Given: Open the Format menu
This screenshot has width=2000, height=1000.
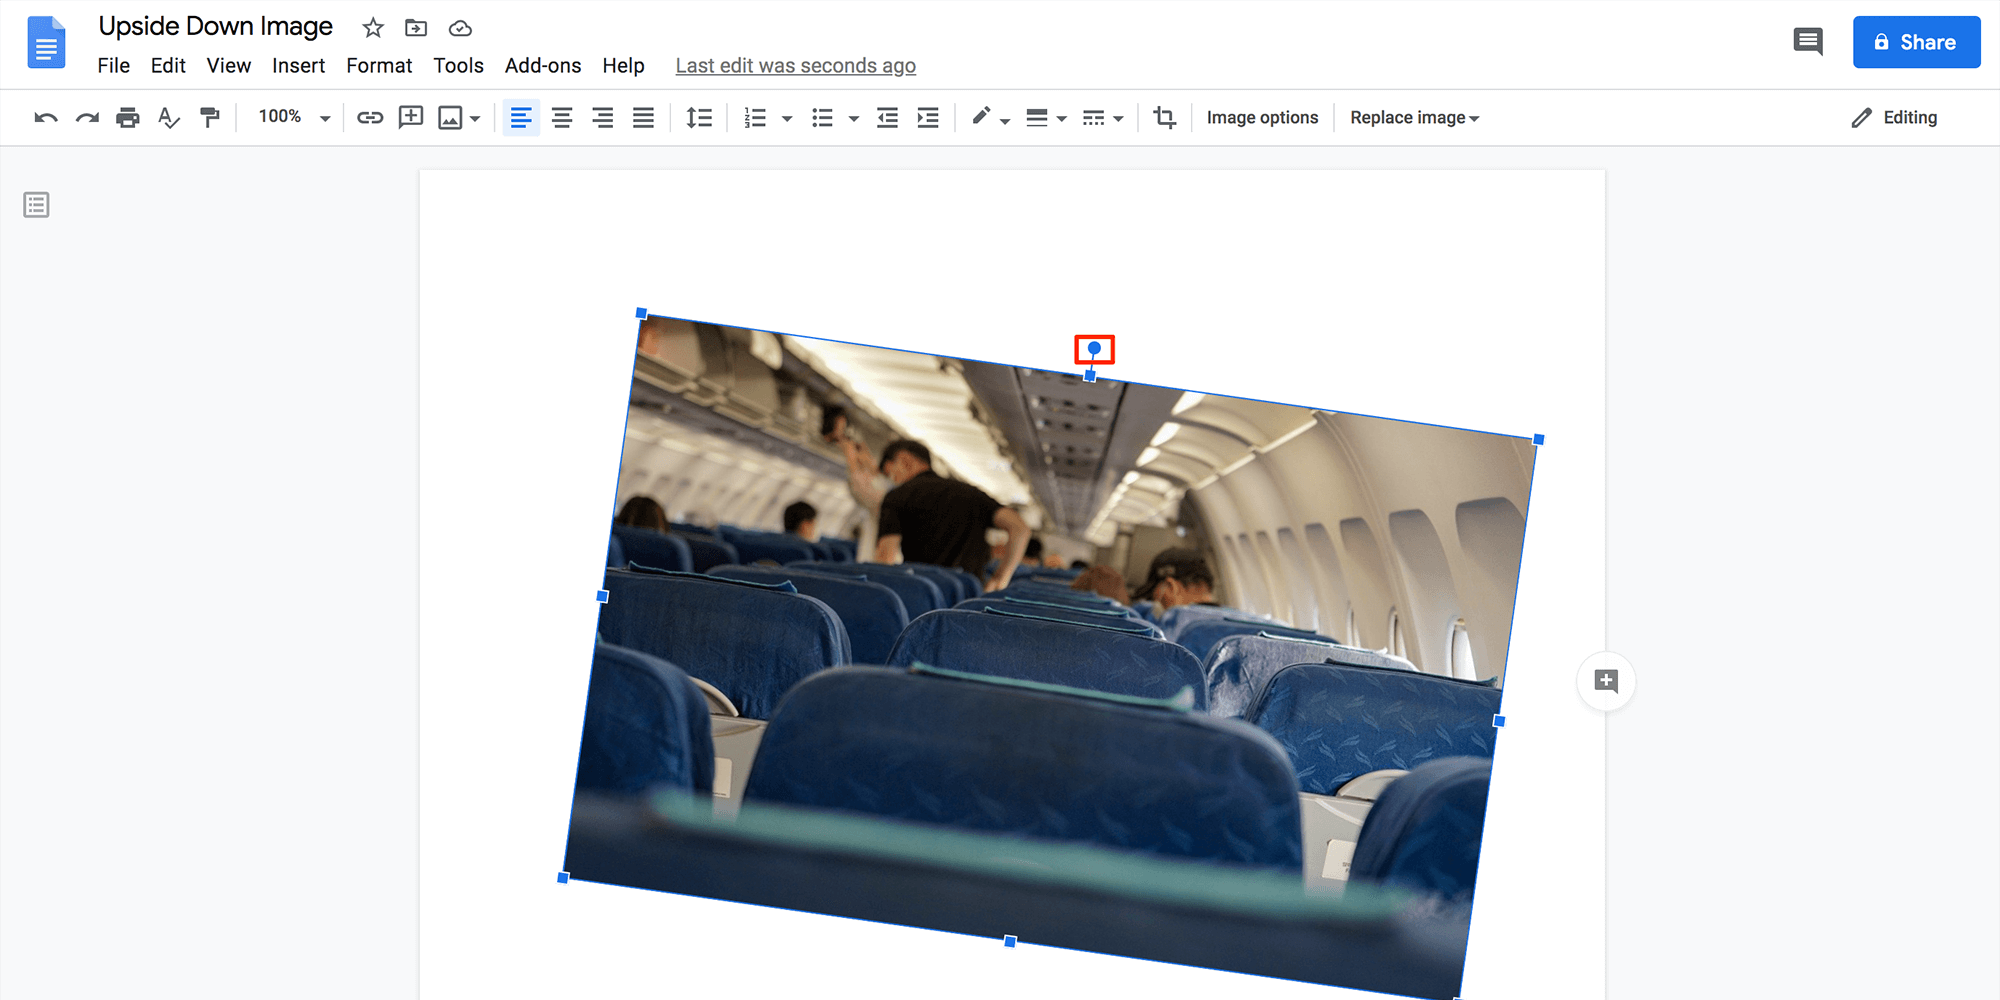Looking at the screenshot, I should [379, 65].
